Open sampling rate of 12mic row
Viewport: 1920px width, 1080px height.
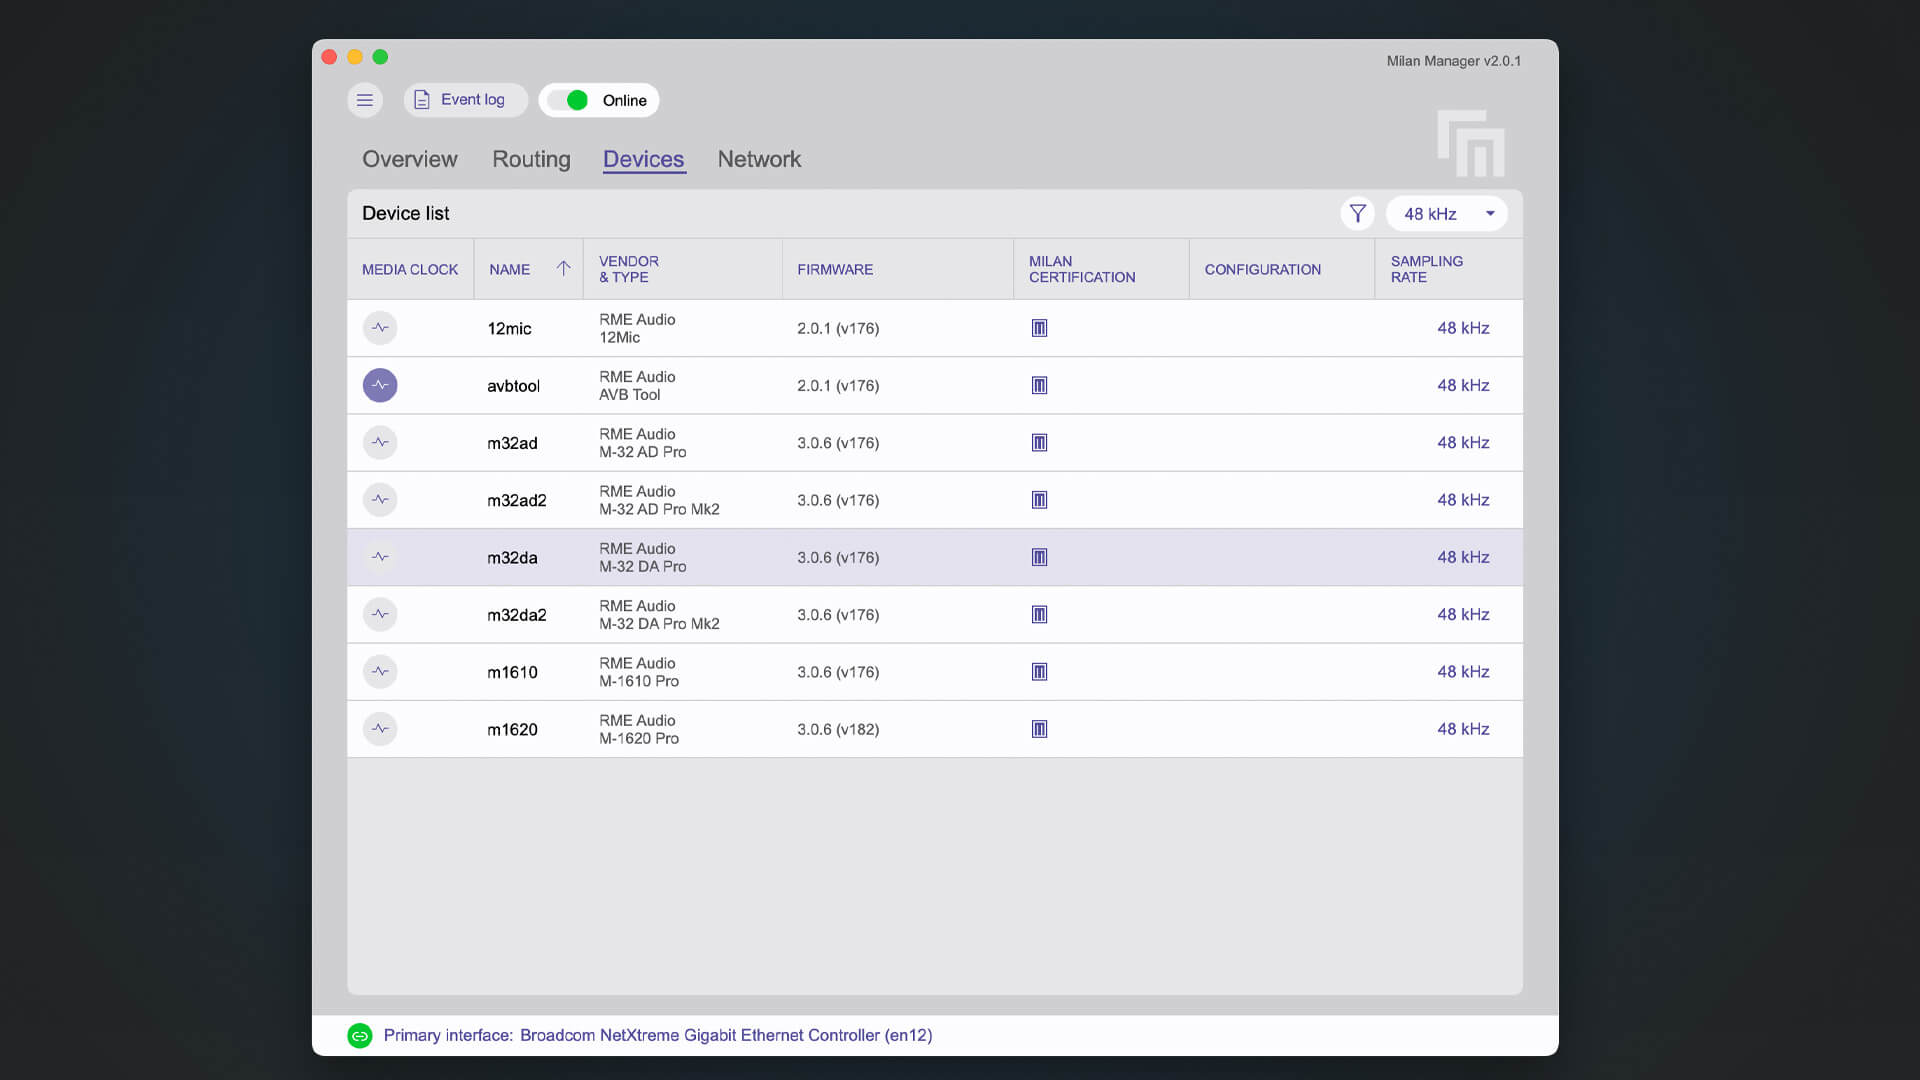click(x=1462, y=328)
